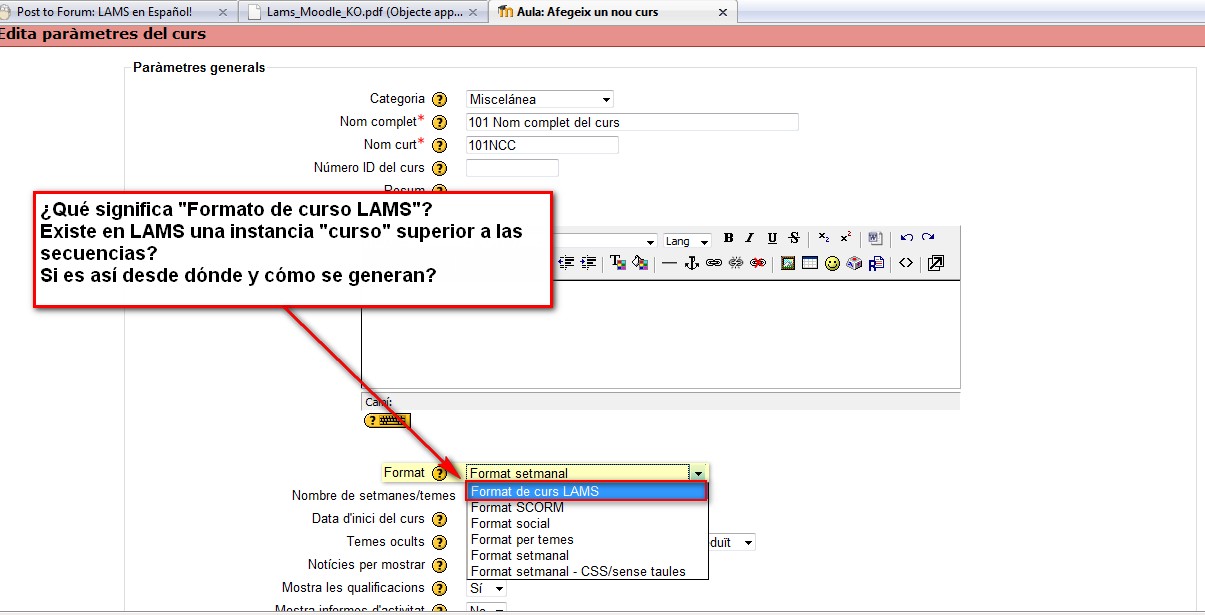This screenshot has width=1205, height=615.
Task: Open the Categoria dropdown showing Miscelánea
Action: [540, 99]
